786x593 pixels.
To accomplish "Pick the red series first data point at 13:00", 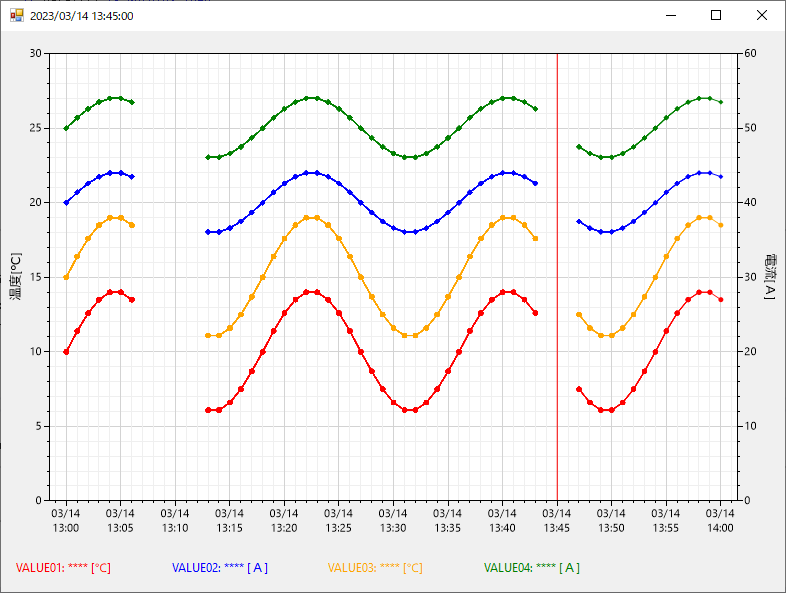I will (66, 352).
